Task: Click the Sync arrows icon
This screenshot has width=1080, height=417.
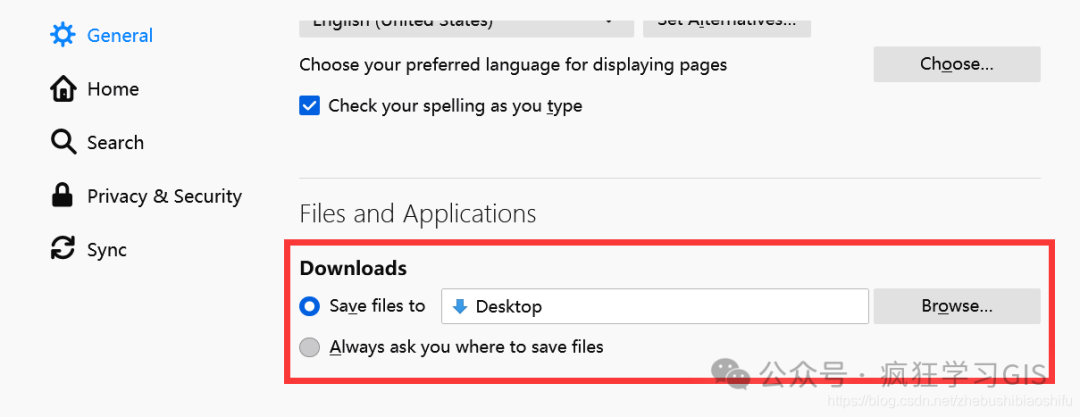Action: tap(63, 250)
